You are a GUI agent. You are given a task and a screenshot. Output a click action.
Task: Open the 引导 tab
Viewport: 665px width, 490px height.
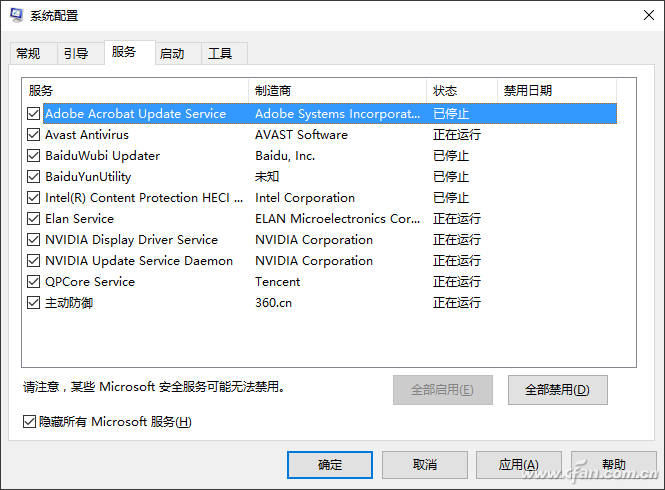click(76, 54)
